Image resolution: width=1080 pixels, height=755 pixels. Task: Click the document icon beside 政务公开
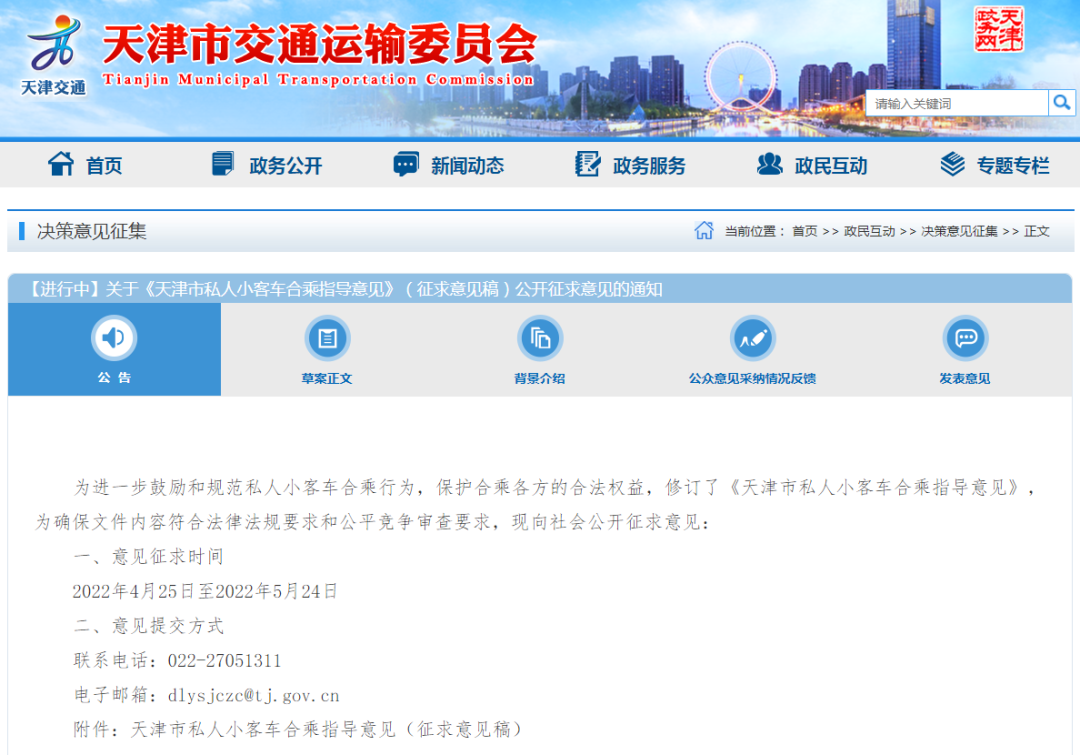tap(222, 164)
